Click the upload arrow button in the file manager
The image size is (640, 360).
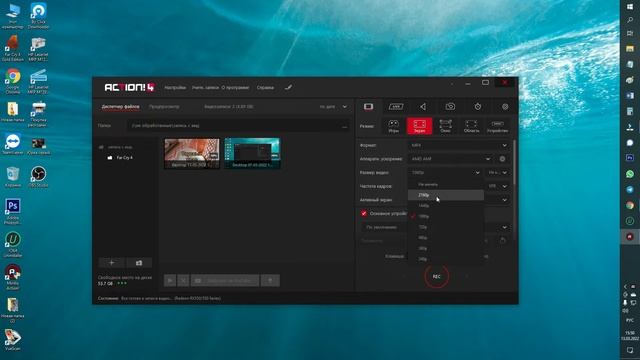click(270, 280)
